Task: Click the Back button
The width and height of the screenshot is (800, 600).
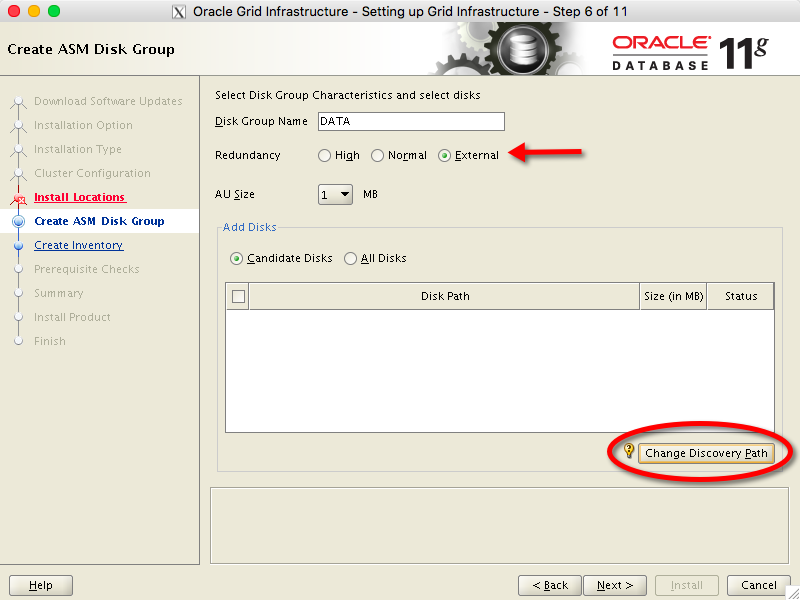Action: (x=549, y=585)
